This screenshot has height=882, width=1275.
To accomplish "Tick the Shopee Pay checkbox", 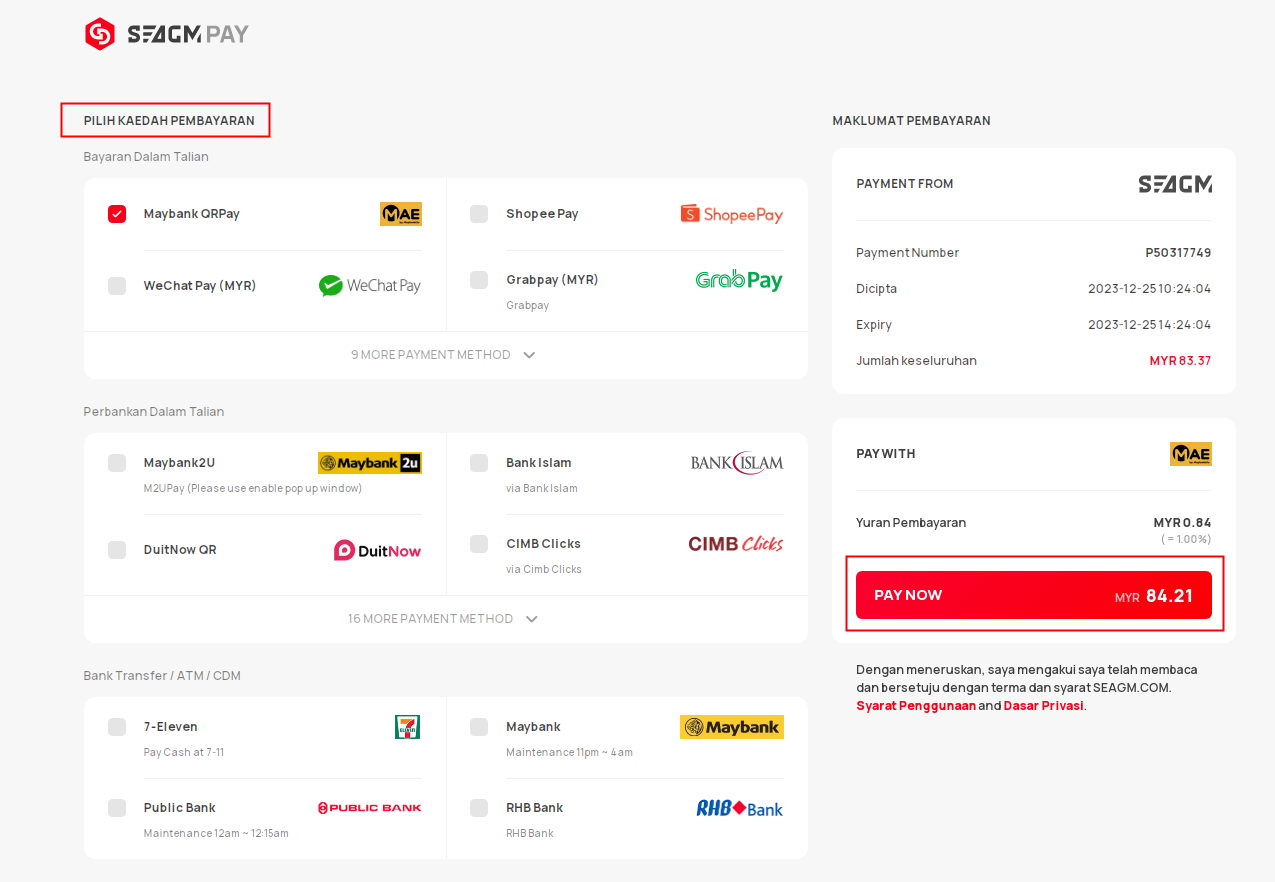I will [479, 214].
